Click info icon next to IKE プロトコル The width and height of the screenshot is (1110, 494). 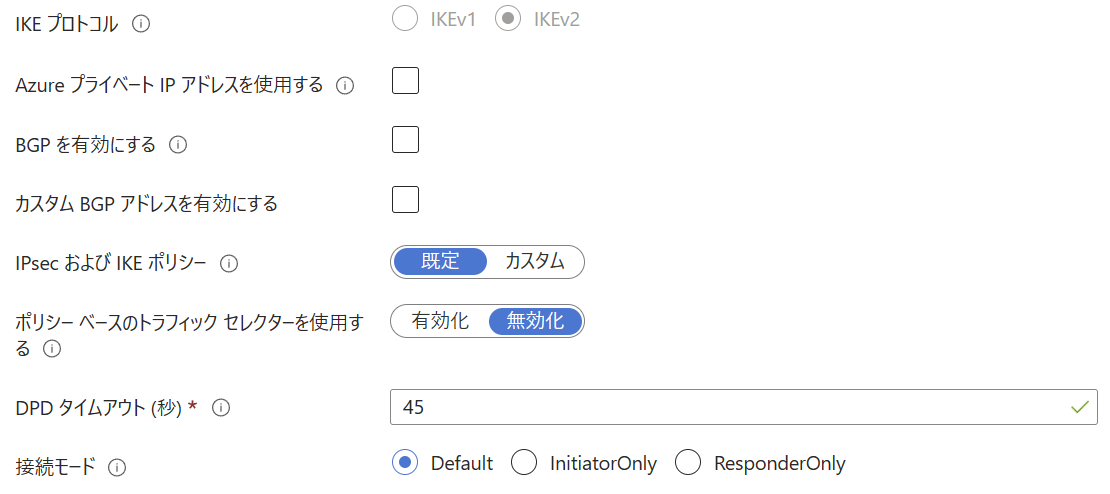tap(141, 25)
